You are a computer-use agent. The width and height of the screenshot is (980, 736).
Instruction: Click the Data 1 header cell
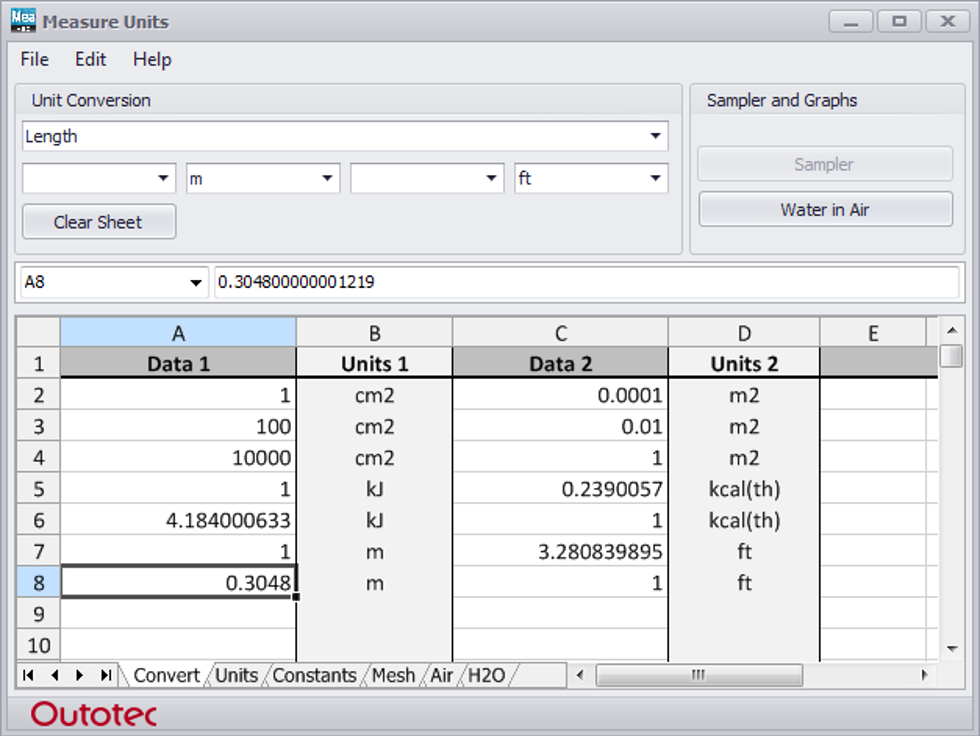click(178, 363)
